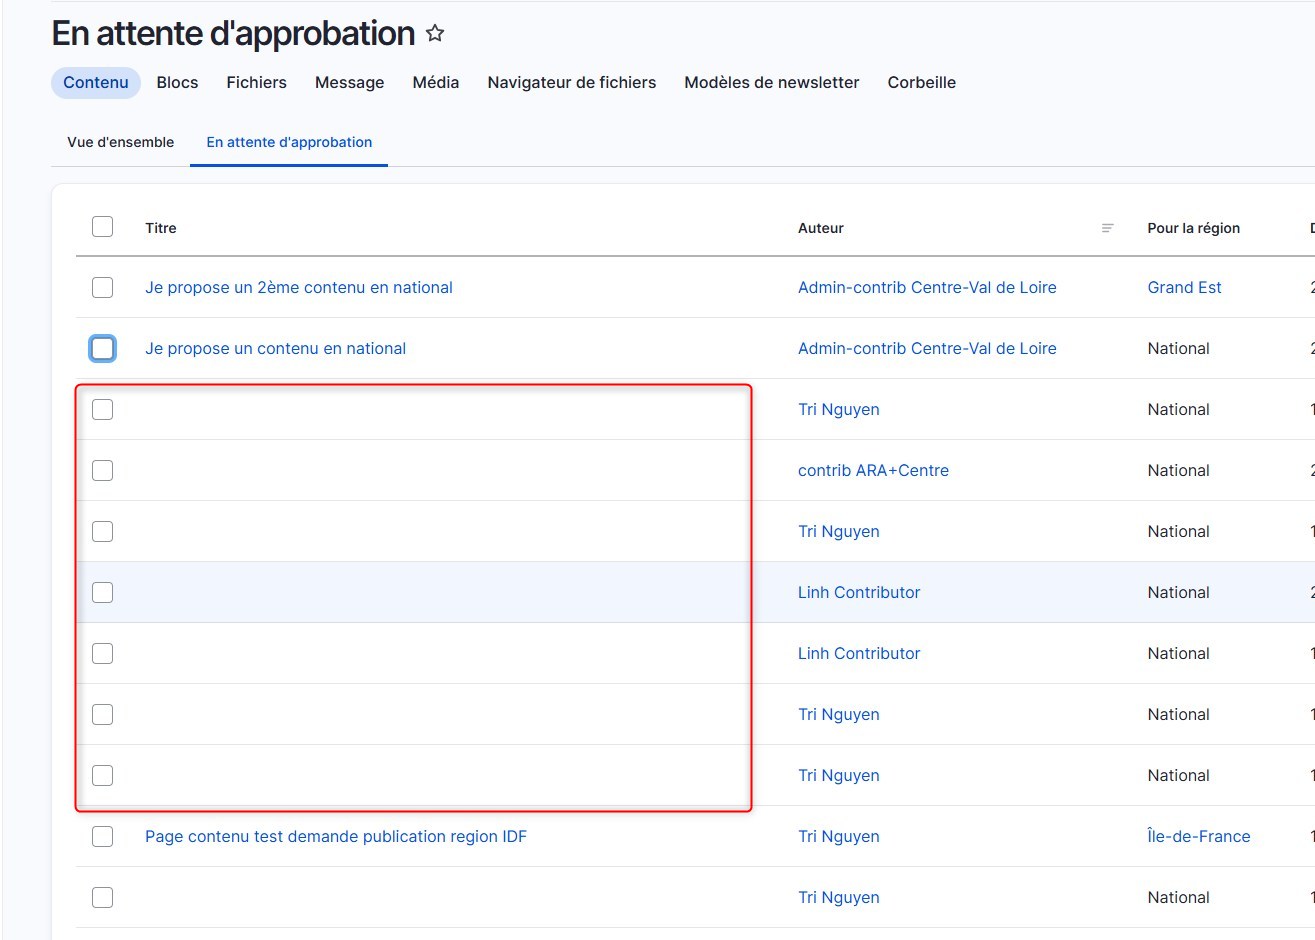The height and width of the screenshot is (940, 1315).
Task: Open the Corbeille tab
Action: point(921,83)
